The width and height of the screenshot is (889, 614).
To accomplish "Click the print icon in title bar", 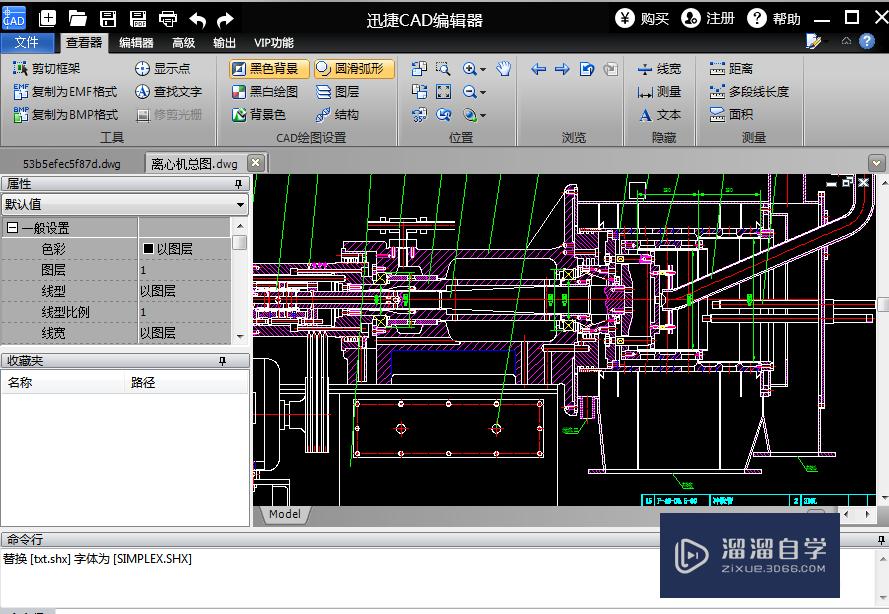I will pyautogui.click(x=168, y=19).
